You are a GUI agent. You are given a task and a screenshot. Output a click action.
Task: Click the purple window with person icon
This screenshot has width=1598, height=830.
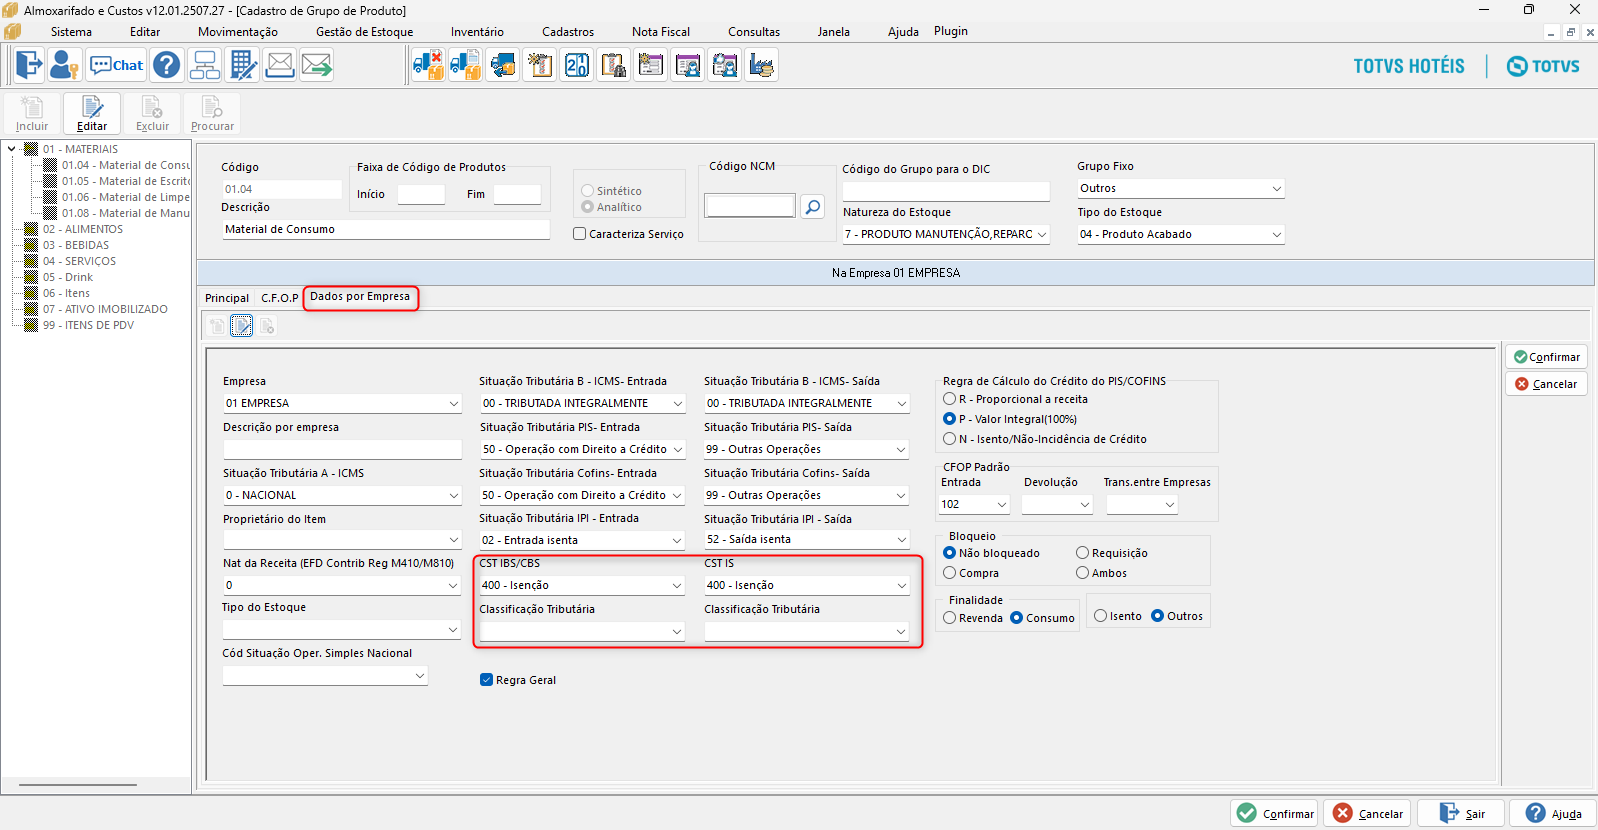pos(688,65)
